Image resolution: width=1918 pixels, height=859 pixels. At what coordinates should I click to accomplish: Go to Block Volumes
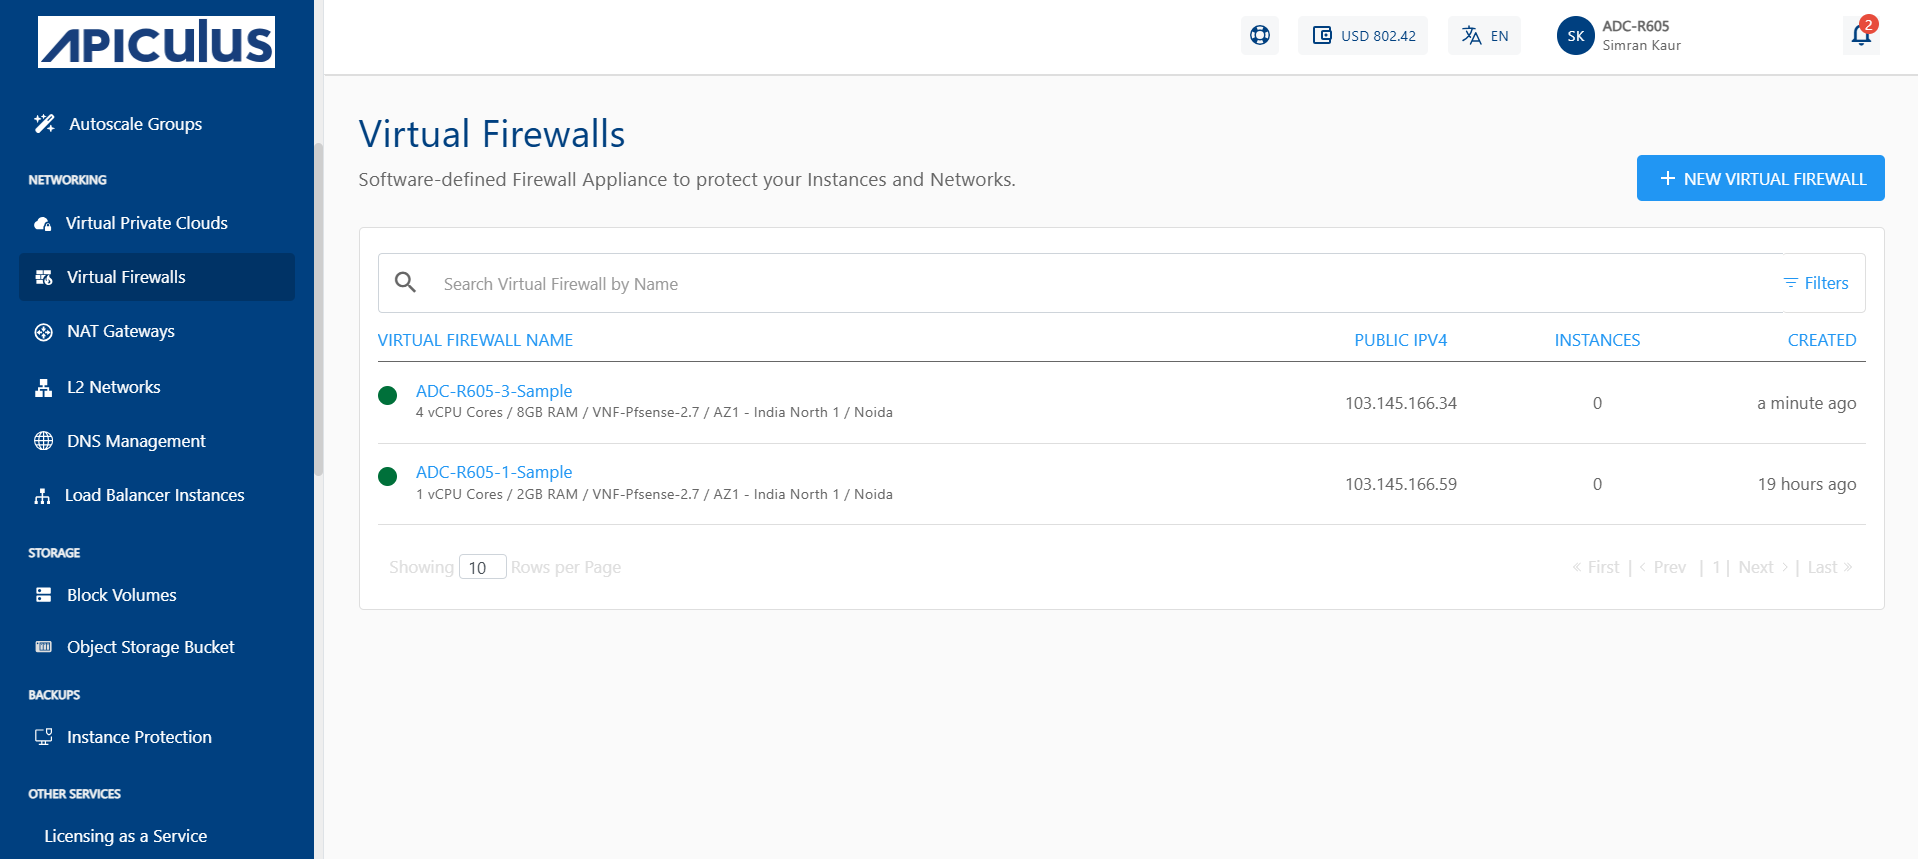[x=122, y=595]
